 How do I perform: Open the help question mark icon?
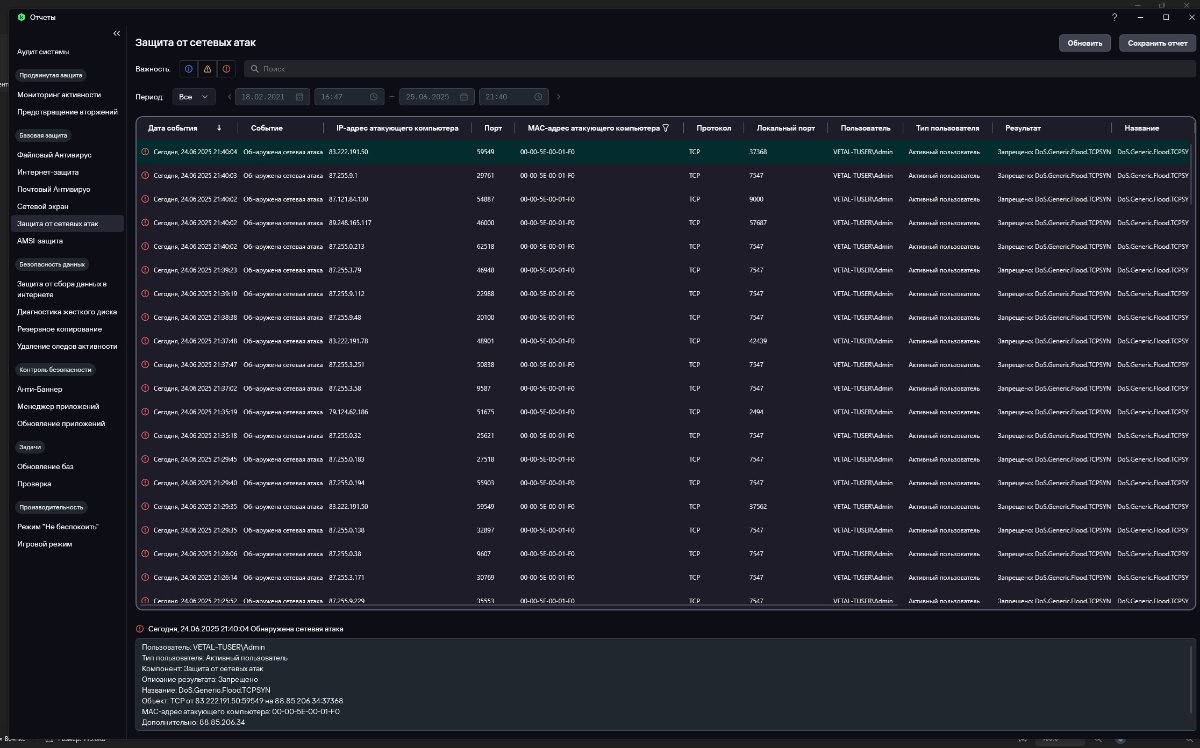(1115, 17)
